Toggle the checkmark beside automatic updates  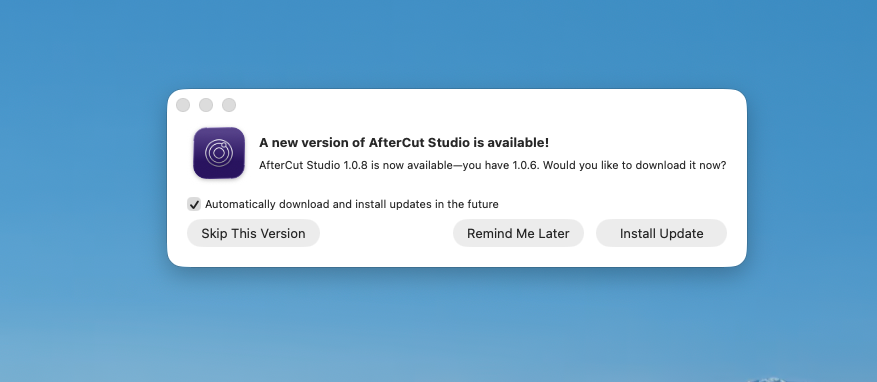(x=194, y=204)
